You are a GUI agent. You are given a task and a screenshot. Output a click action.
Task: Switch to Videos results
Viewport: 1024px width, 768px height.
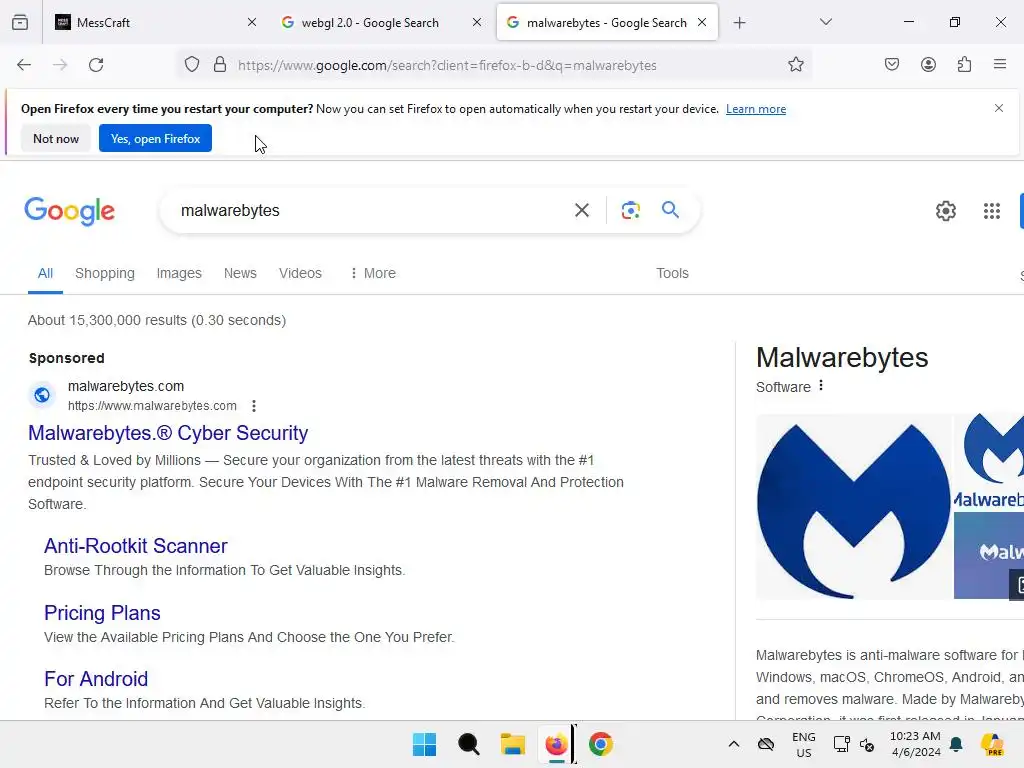point(300,273)
